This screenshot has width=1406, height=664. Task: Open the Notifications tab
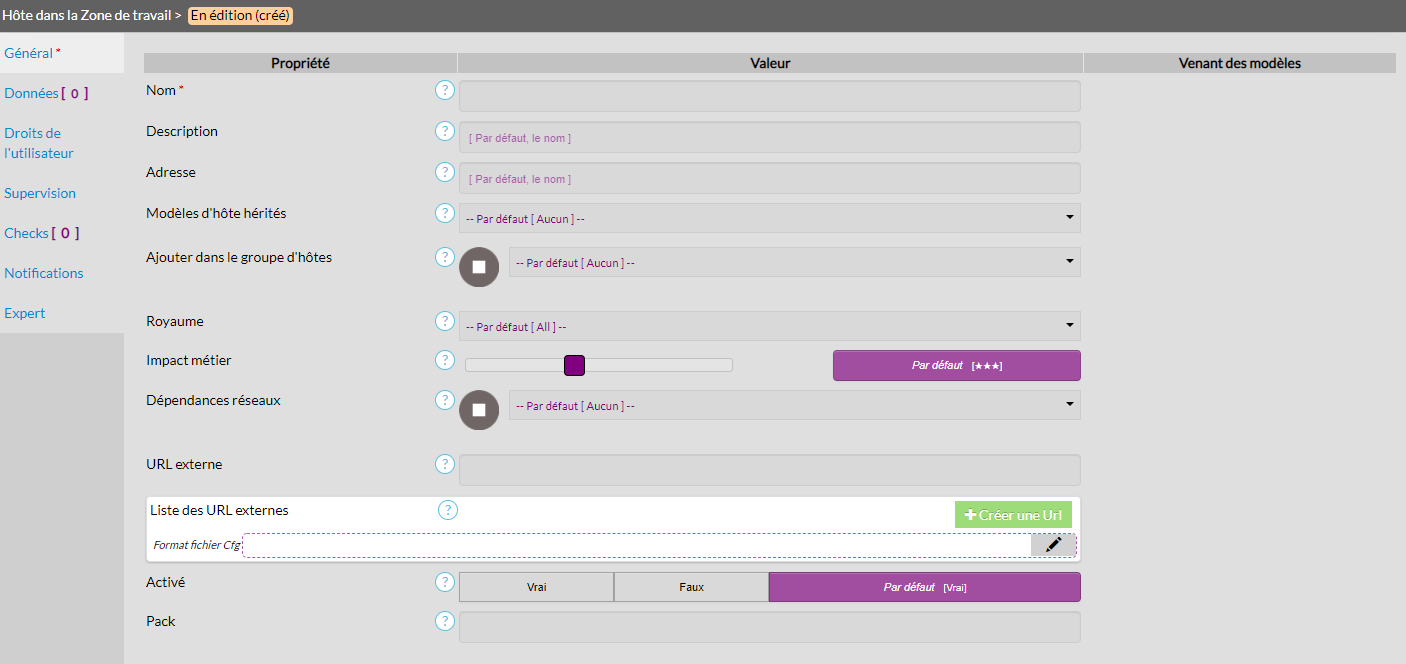(44, 273)
